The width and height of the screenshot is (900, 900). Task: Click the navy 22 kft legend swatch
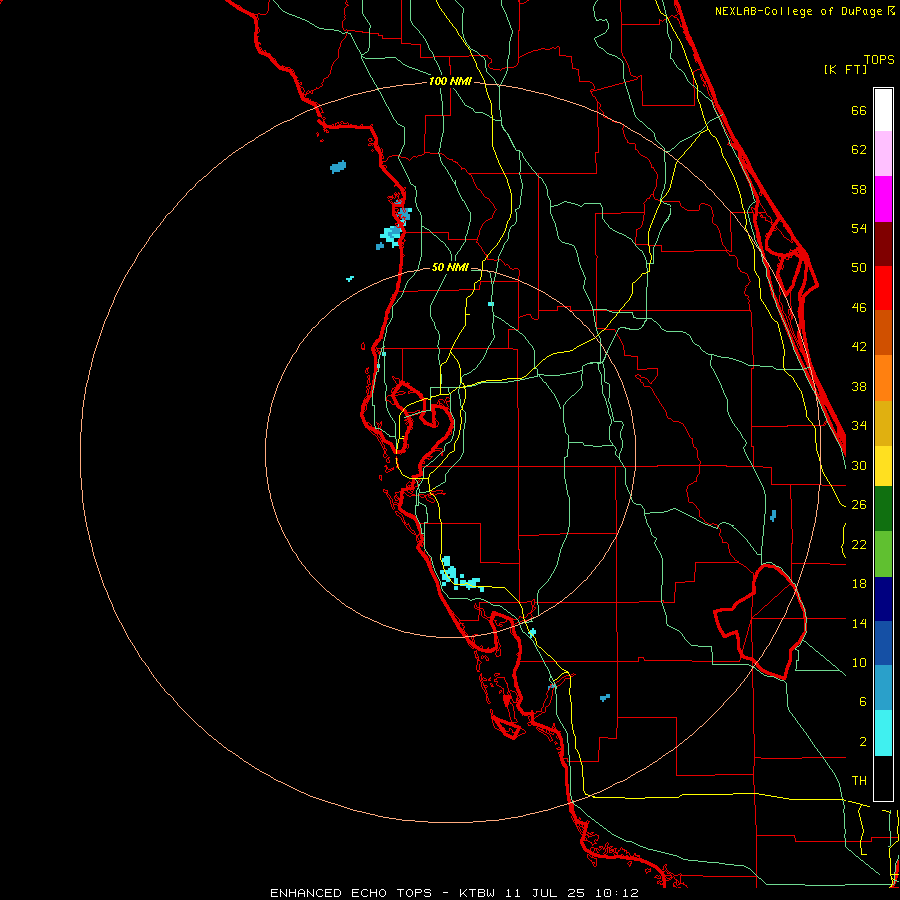tap(883, 598)
